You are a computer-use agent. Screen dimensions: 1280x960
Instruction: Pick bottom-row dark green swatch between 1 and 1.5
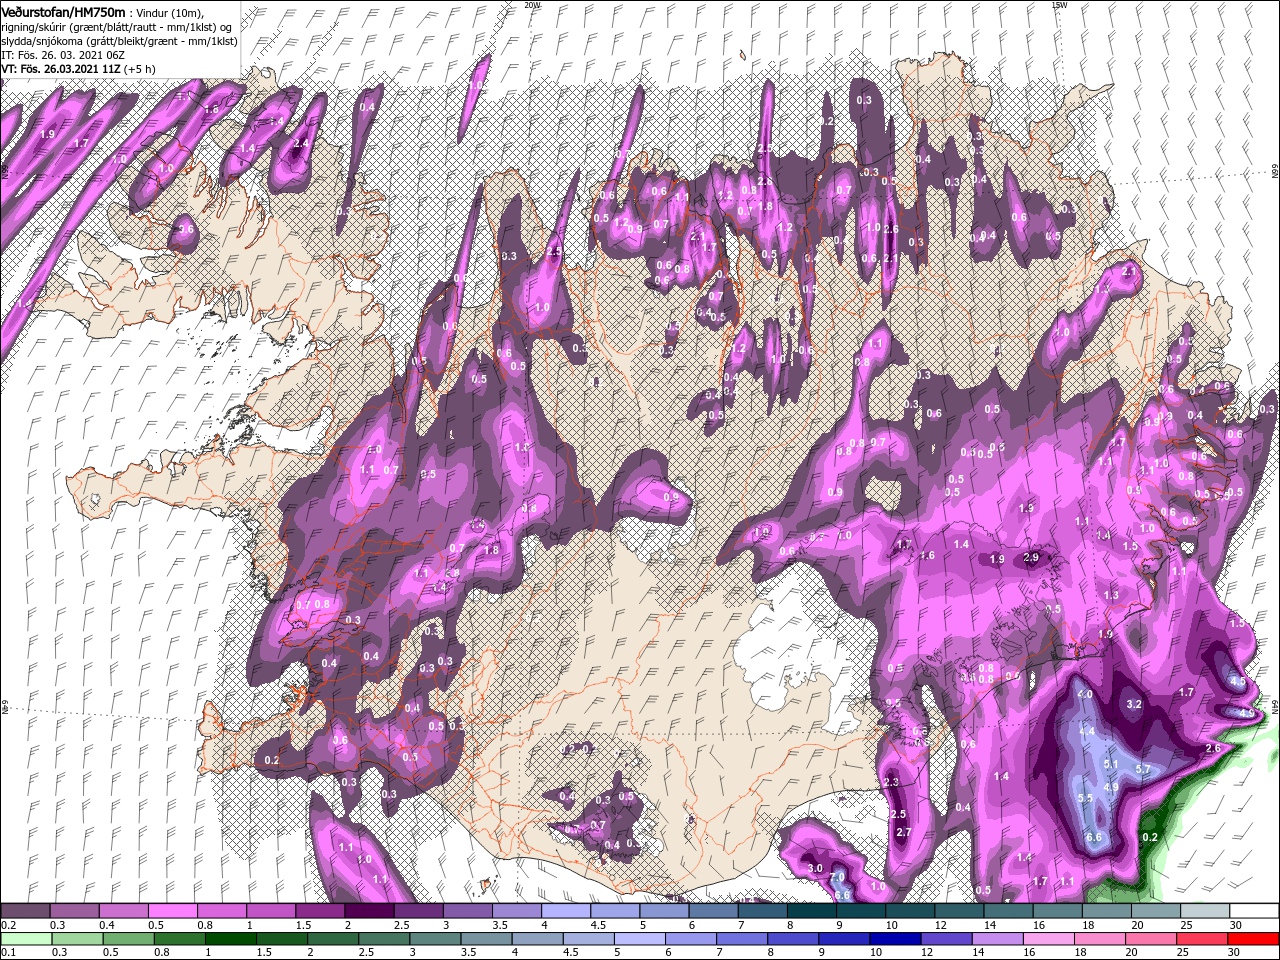point(232,939)
